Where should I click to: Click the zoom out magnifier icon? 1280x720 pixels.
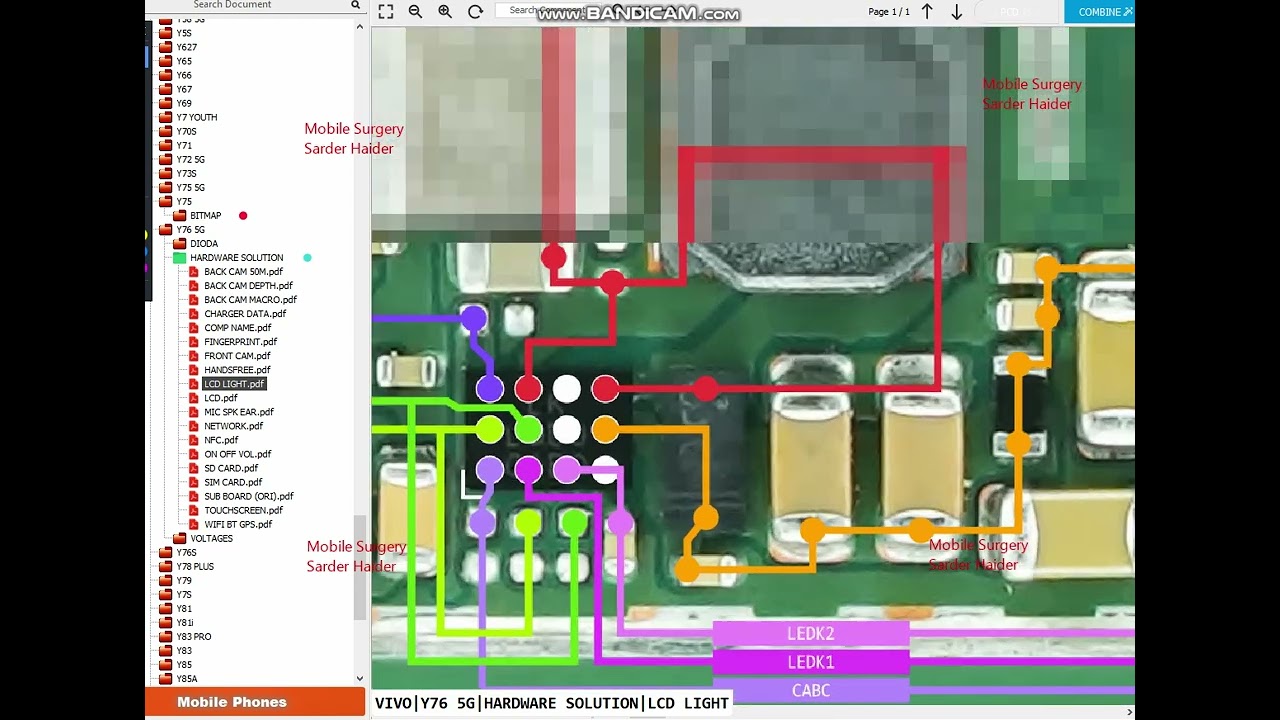click(415, 12)
